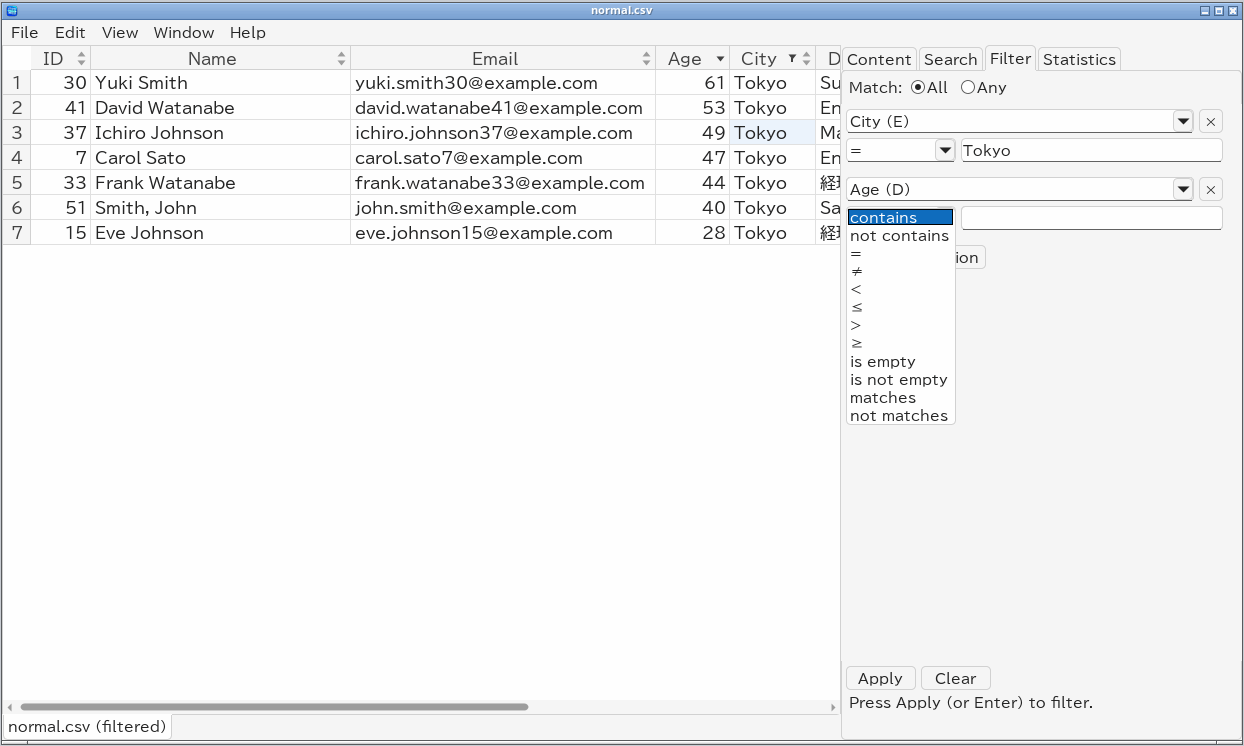Choose 'is not empty' from operator list
Viewport: 1244px width, 746px height.
(x=899, y=380)
